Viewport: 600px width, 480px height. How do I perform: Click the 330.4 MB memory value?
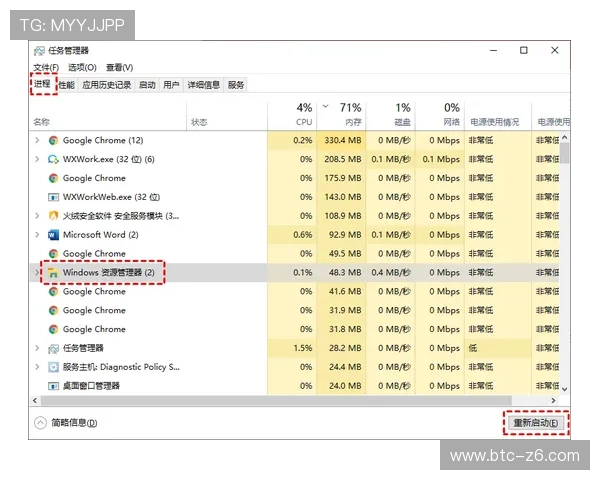pos(343,140)
